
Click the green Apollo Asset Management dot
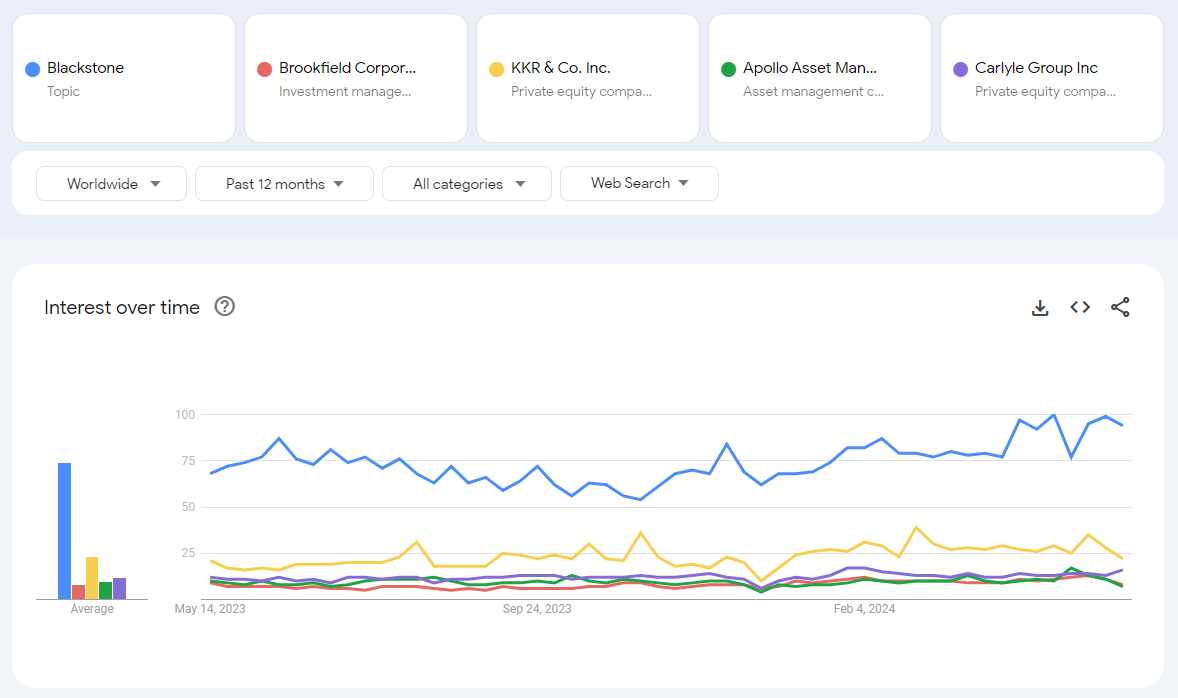click(729, 69)
